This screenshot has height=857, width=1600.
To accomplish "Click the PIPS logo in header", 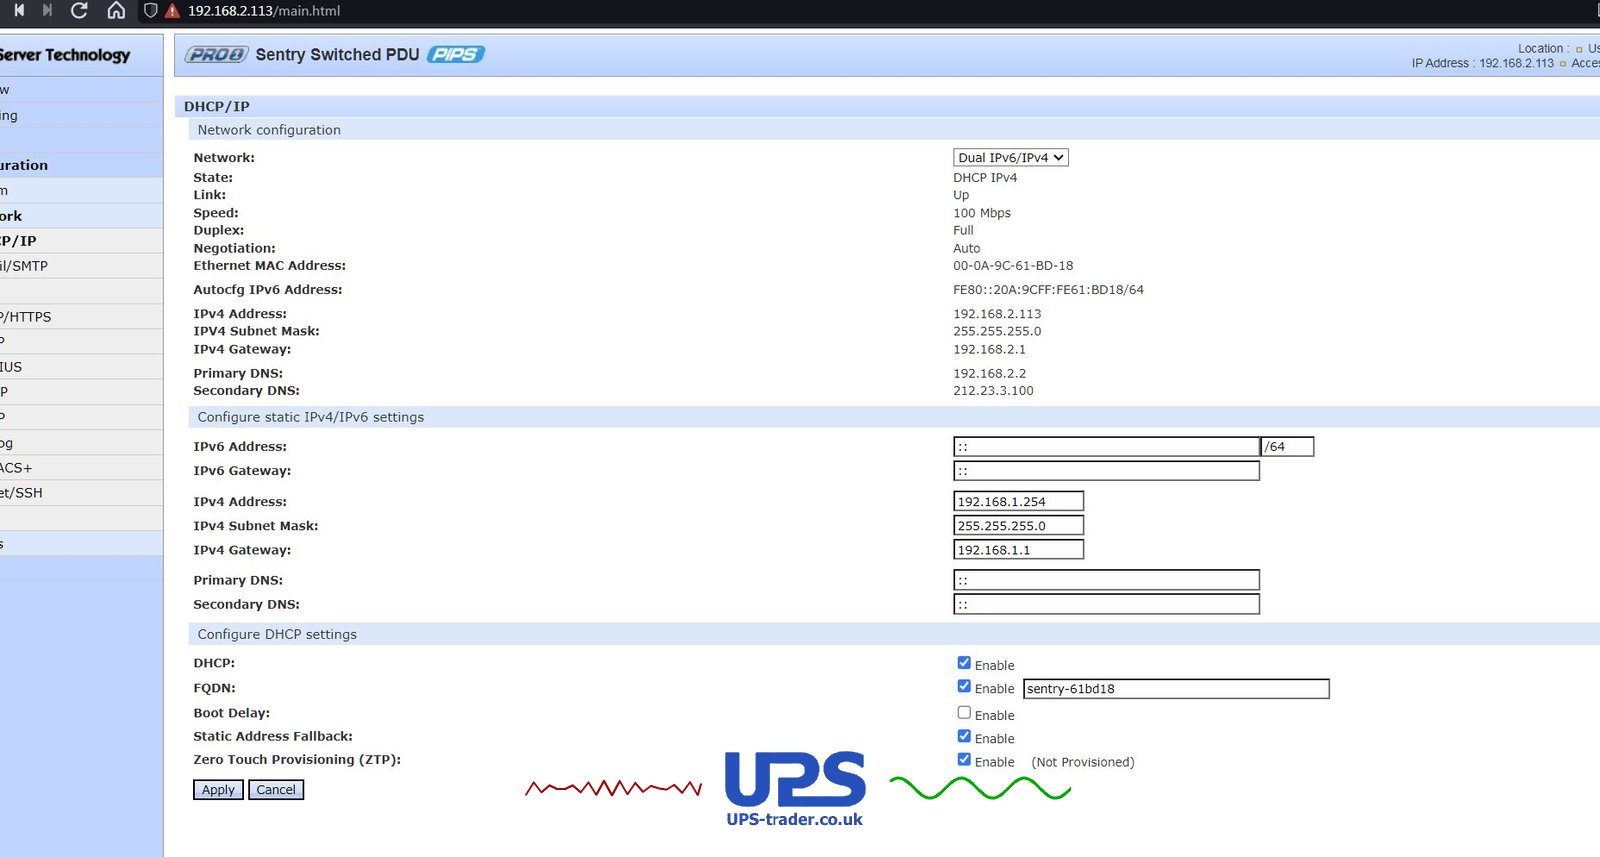I will 456,54.
